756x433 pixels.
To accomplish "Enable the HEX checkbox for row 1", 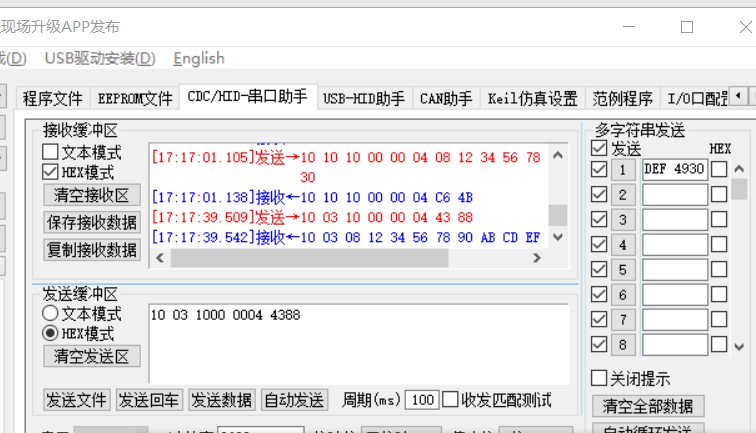I will (x=719, y=169).
